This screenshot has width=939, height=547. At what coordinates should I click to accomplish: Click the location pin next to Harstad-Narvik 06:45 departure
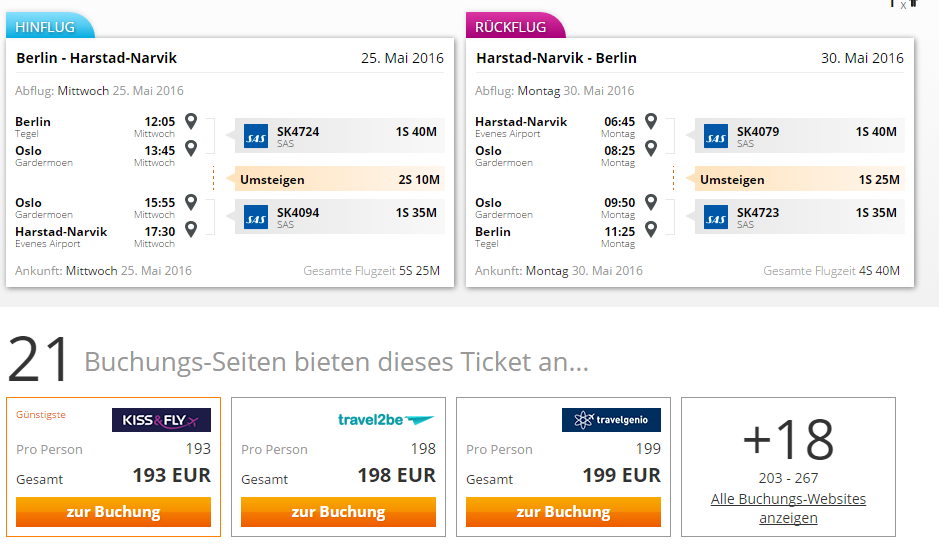coord(651,121)
